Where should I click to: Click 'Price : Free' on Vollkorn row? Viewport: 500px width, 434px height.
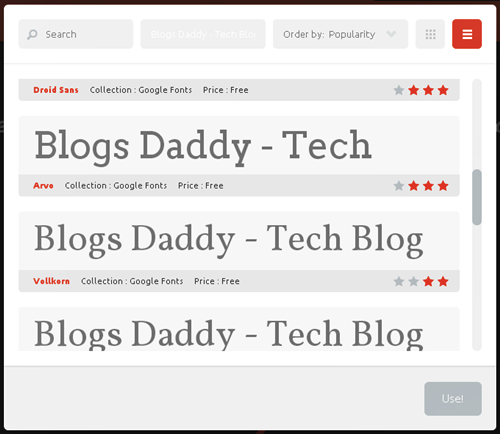(x=217, y=281)
